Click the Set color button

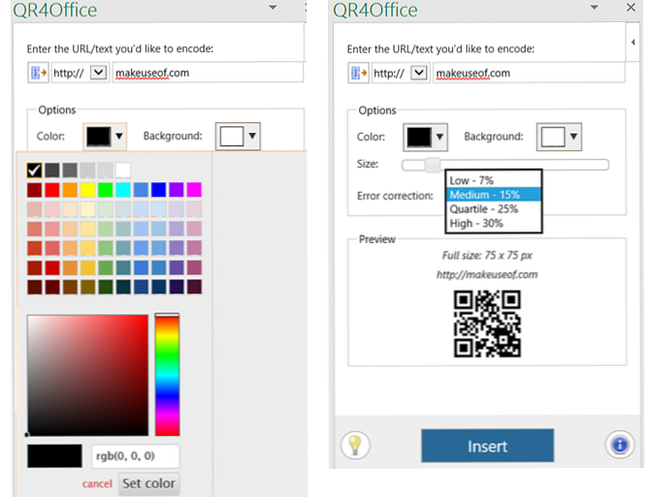(x=149, y=484)
